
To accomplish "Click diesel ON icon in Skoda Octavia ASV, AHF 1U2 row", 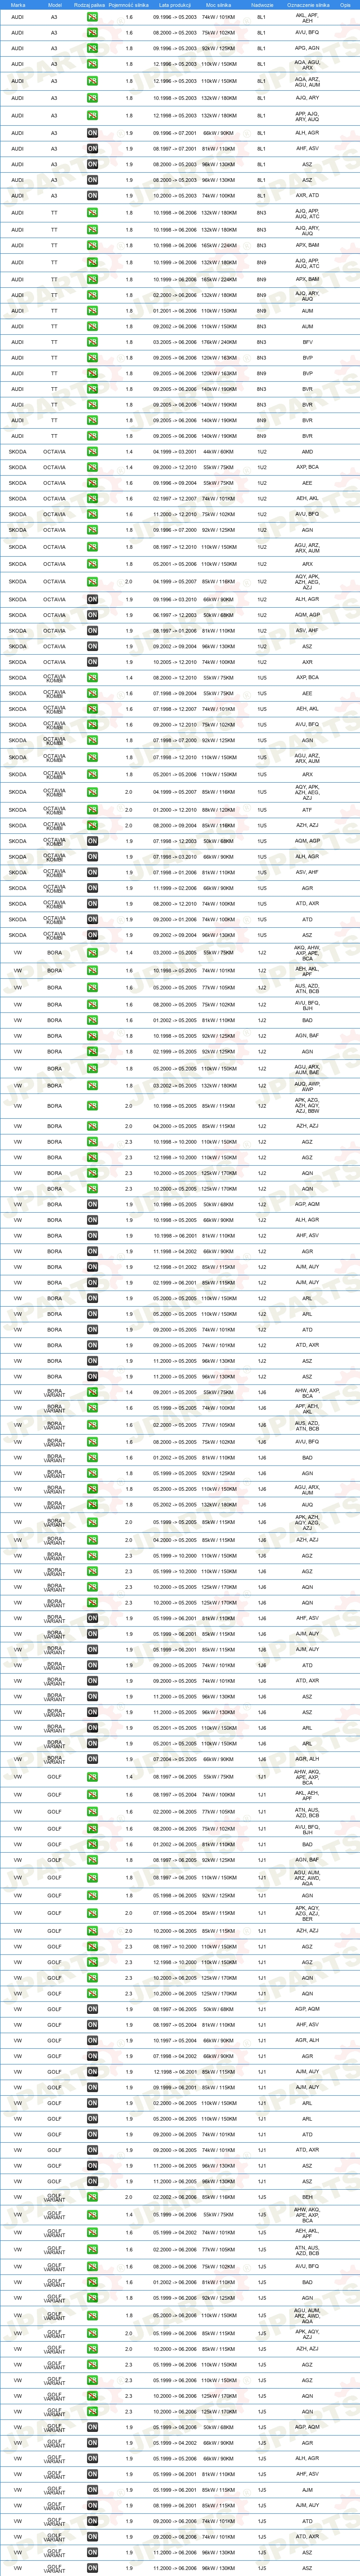I will tap(92, 631).
